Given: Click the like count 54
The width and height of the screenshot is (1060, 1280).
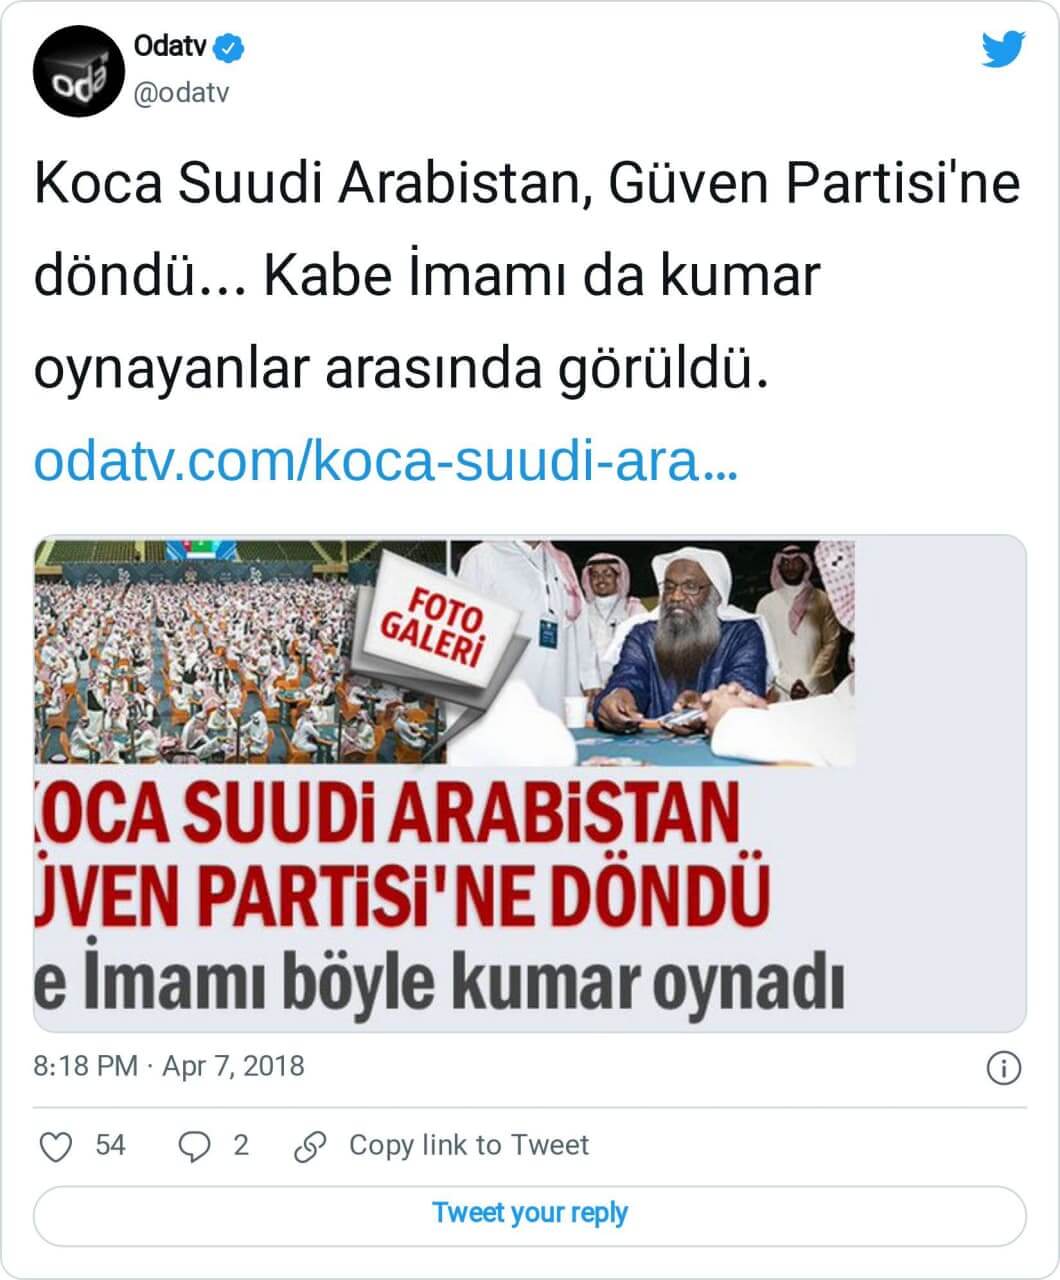Looking at the screenshot, I should click(x=111, y=1146).
